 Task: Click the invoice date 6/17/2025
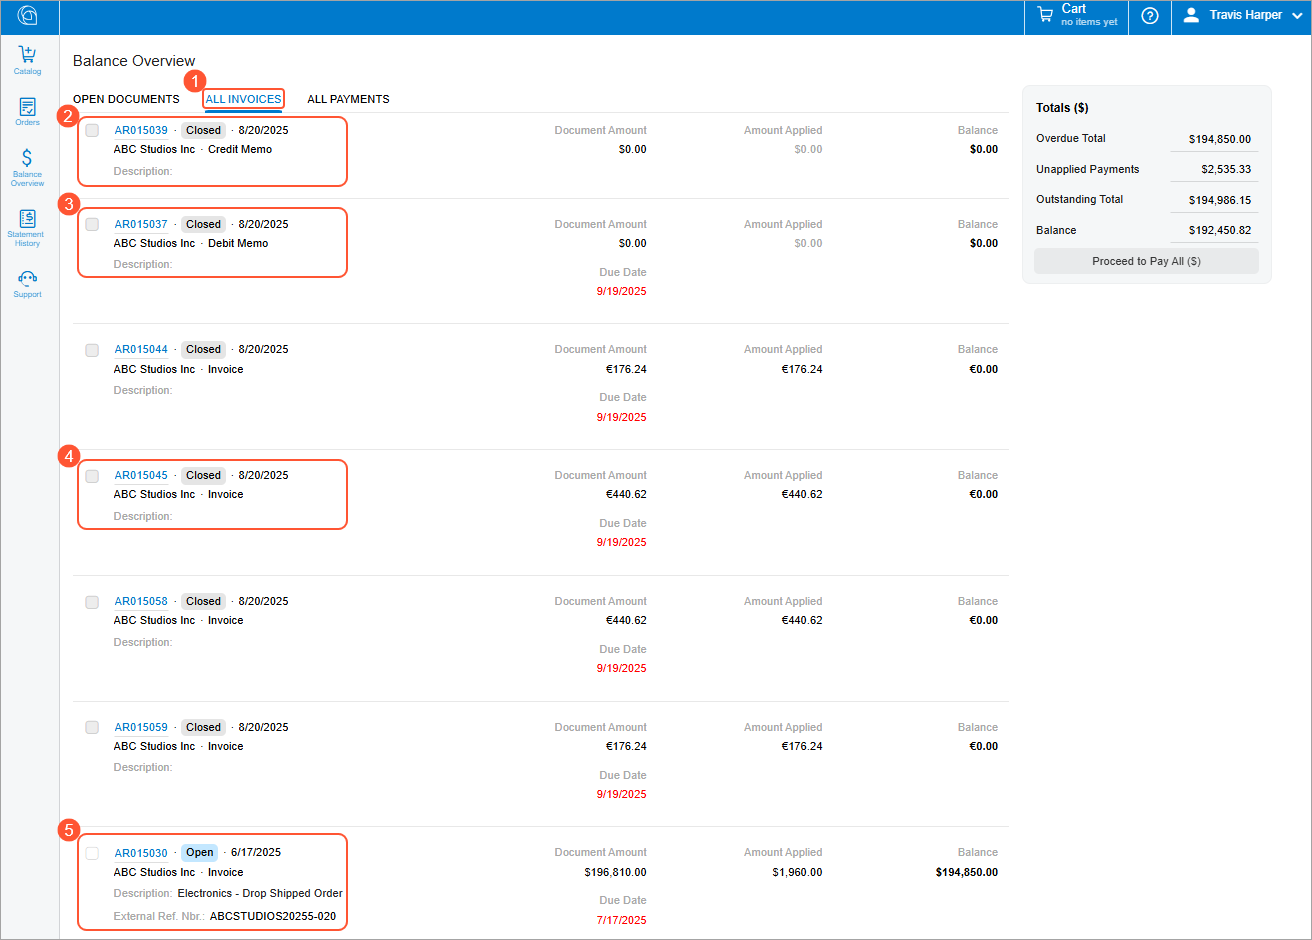point(256,853)
